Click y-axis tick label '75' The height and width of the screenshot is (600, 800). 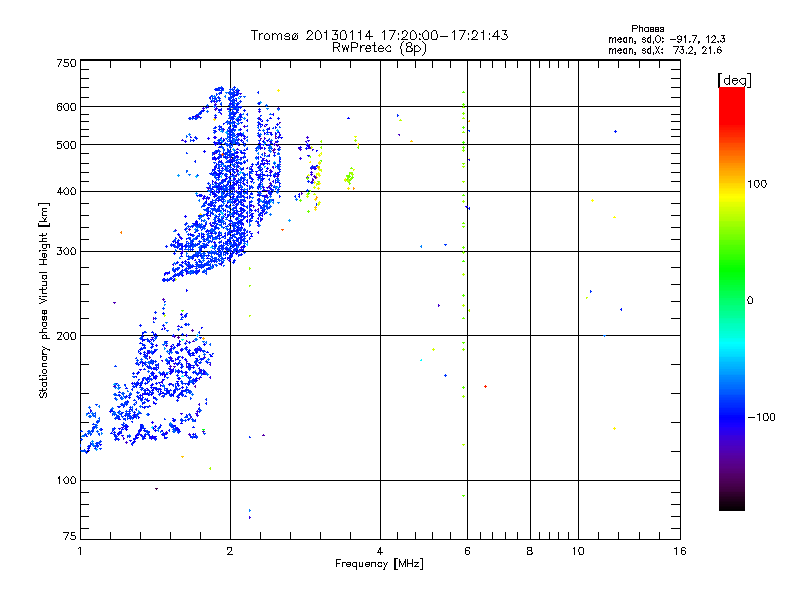click(70, 536)
